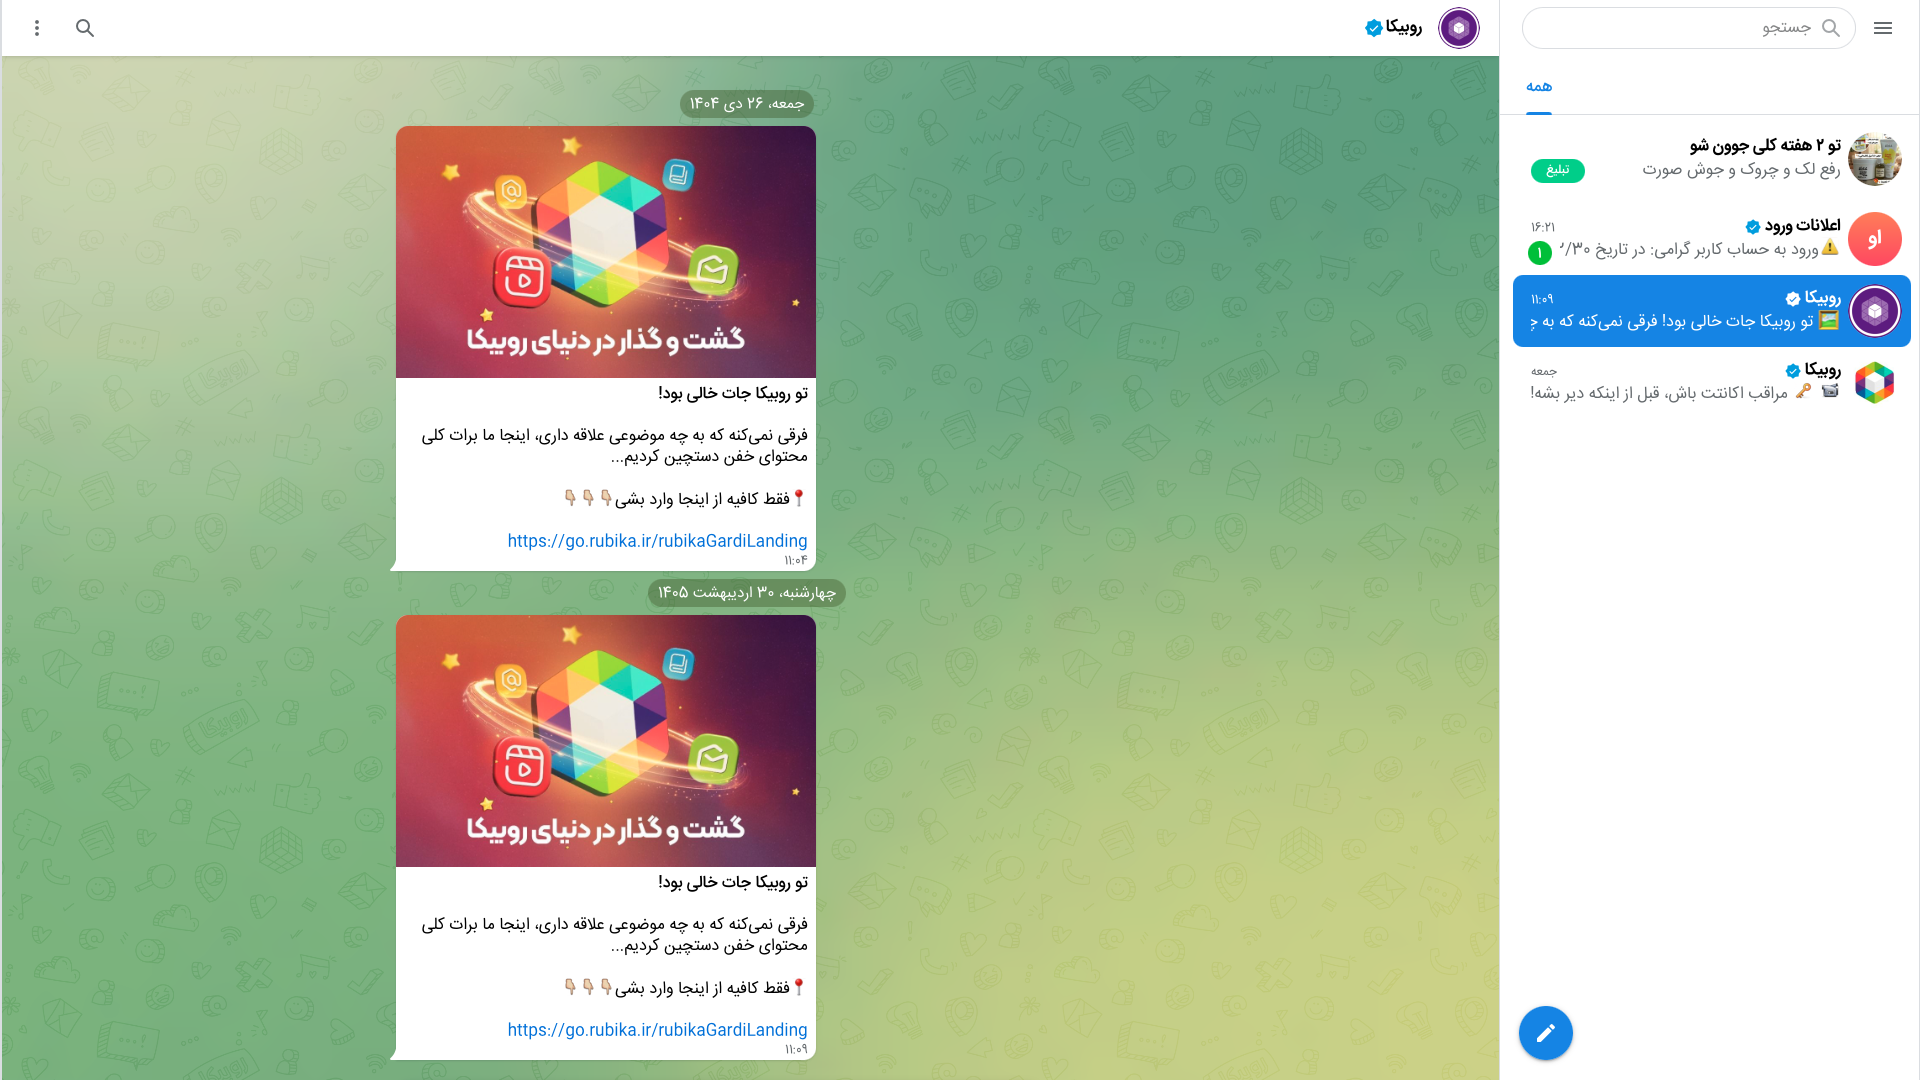Click the روبیکا title in the chat header
This screenshot has height=1080, width=1920.
coord(1404,27)
